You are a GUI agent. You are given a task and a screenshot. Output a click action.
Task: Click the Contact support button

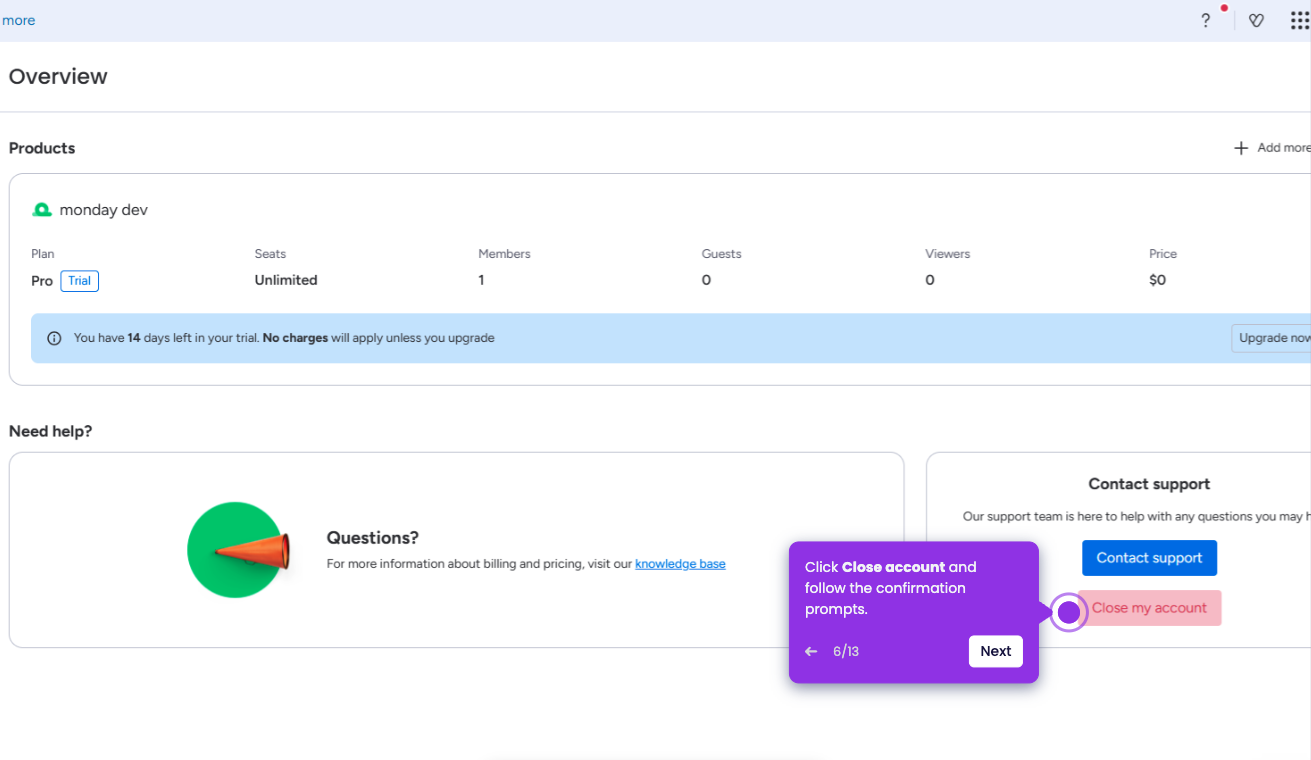1149,558
